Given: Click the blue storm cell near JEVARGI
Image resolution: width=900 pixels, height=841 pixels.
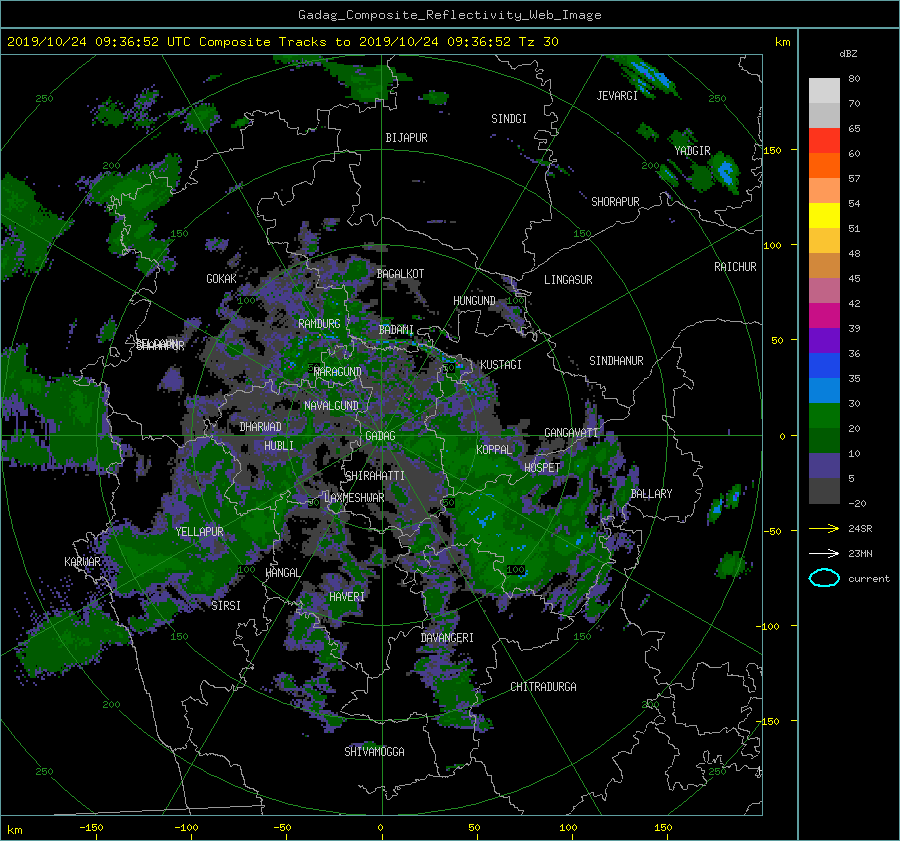Looking at the screenshot, I should pos(649,76).
